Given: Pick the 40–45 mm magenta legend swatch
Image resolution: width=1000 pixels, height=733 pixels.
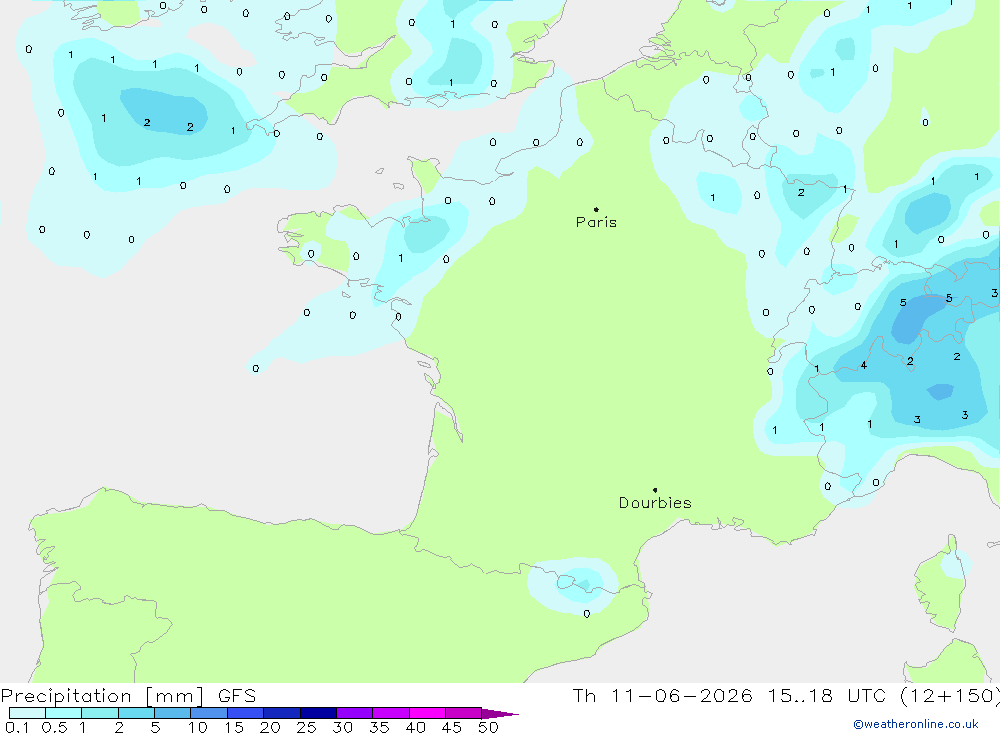Looking at the screenshot, I should coord(427,713).
